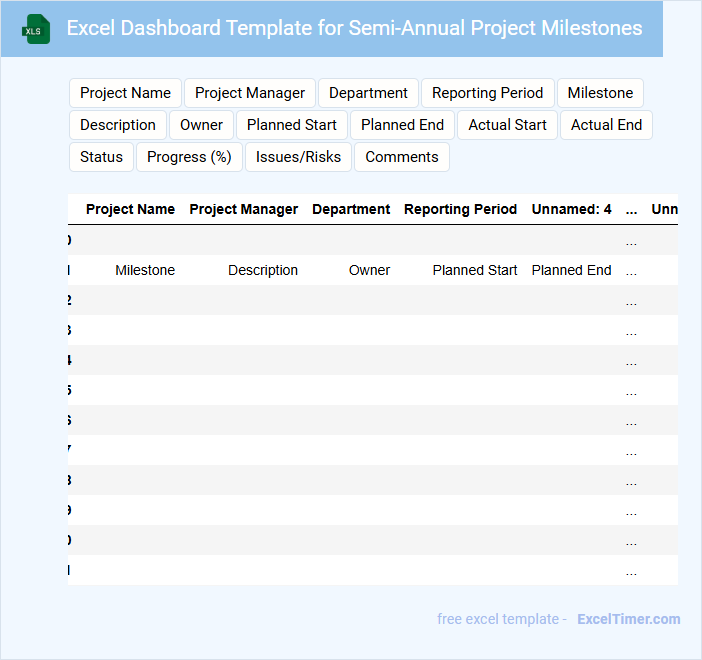Select the Planned Start tag

click(x=292, y=125)
